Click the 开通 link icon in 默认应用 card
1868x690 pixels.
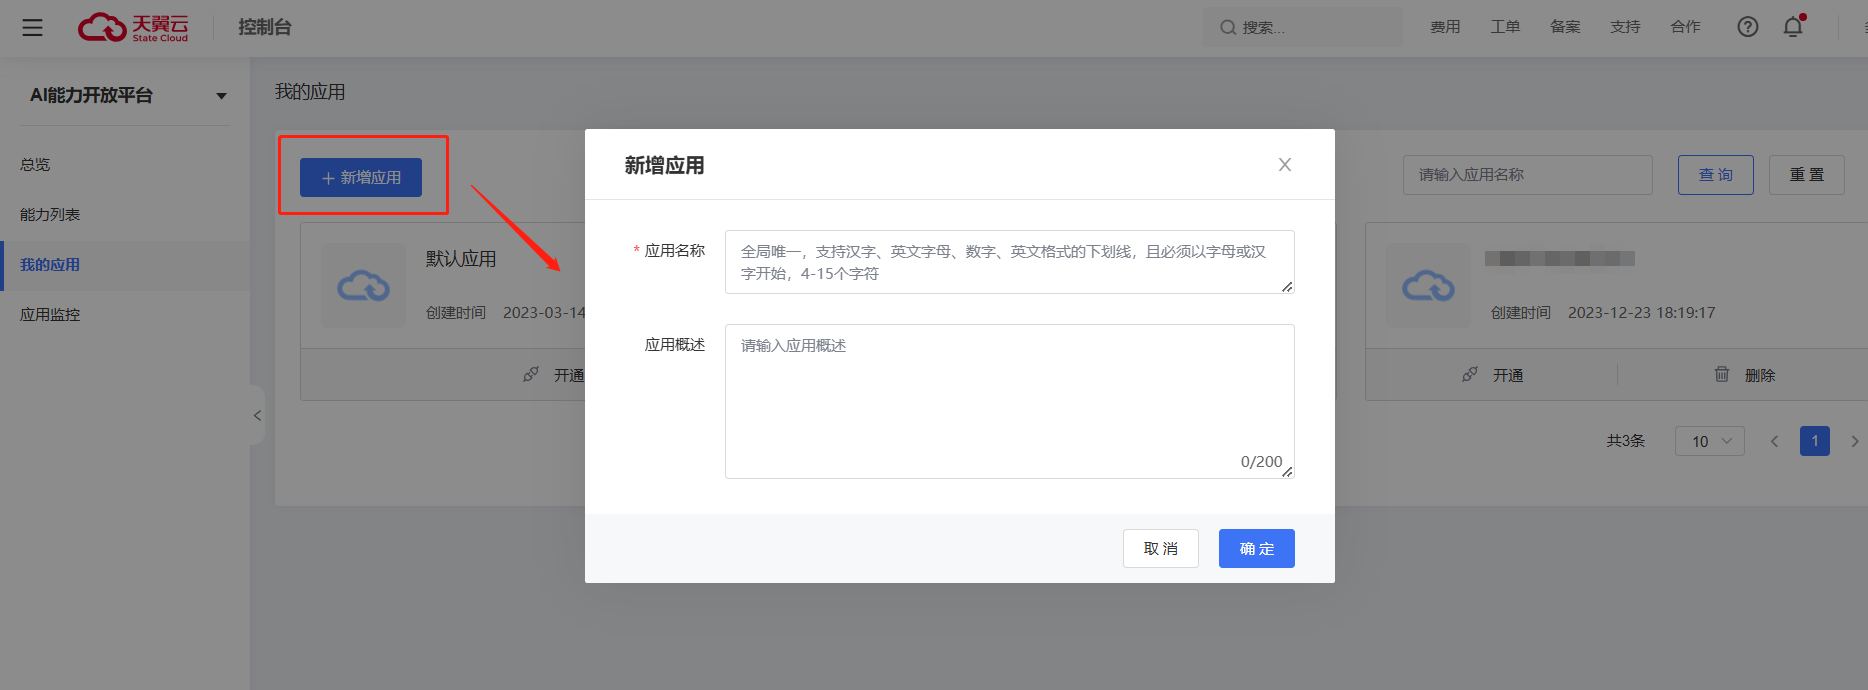(531, 374)
